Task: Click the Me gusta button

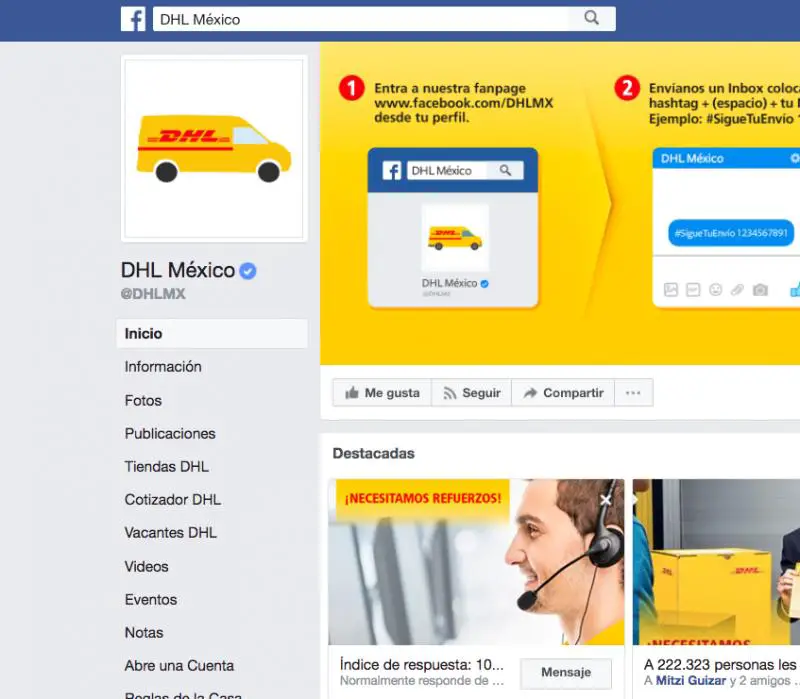Action: click(x=382, y=393)
